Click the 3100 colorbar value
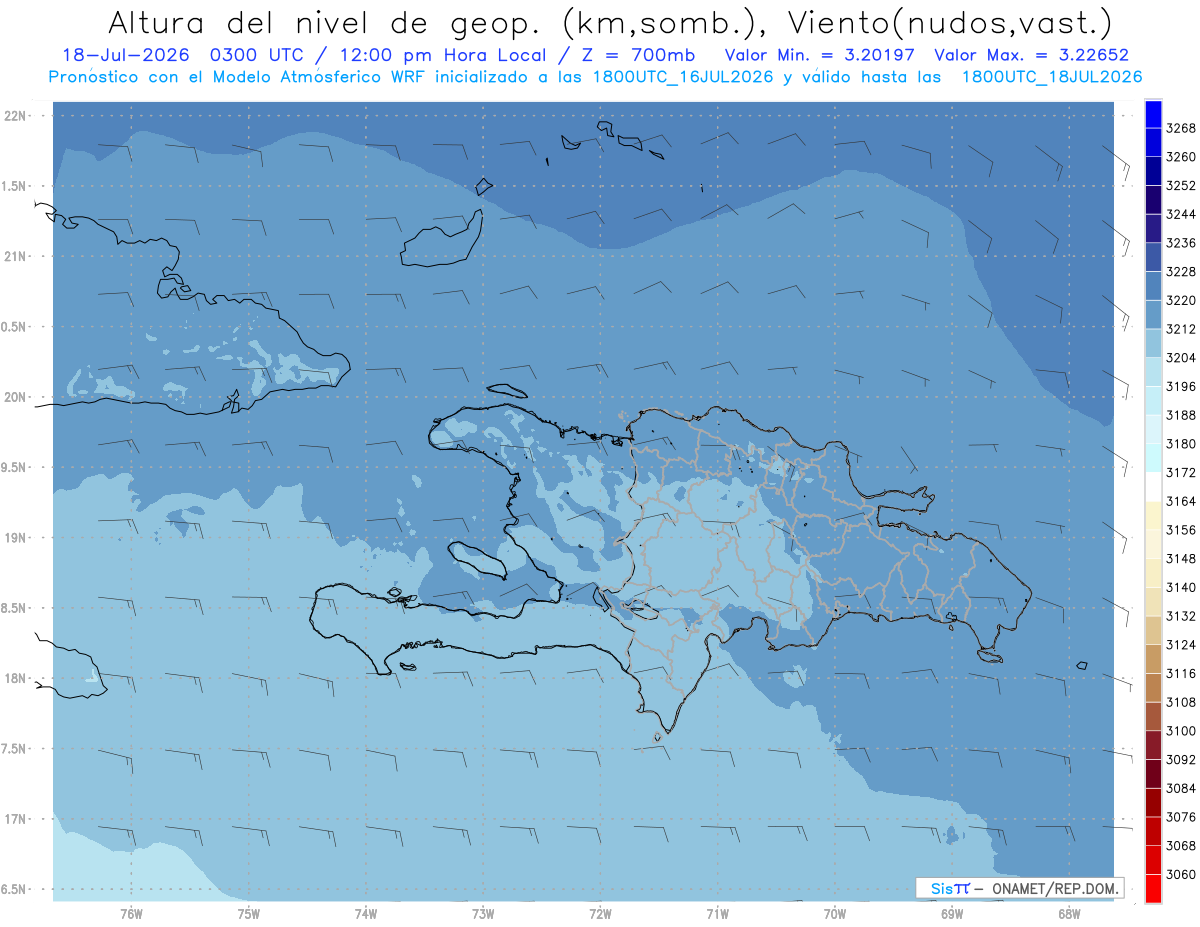This screenshot has height=927, width=1200. click(1181, 731)
